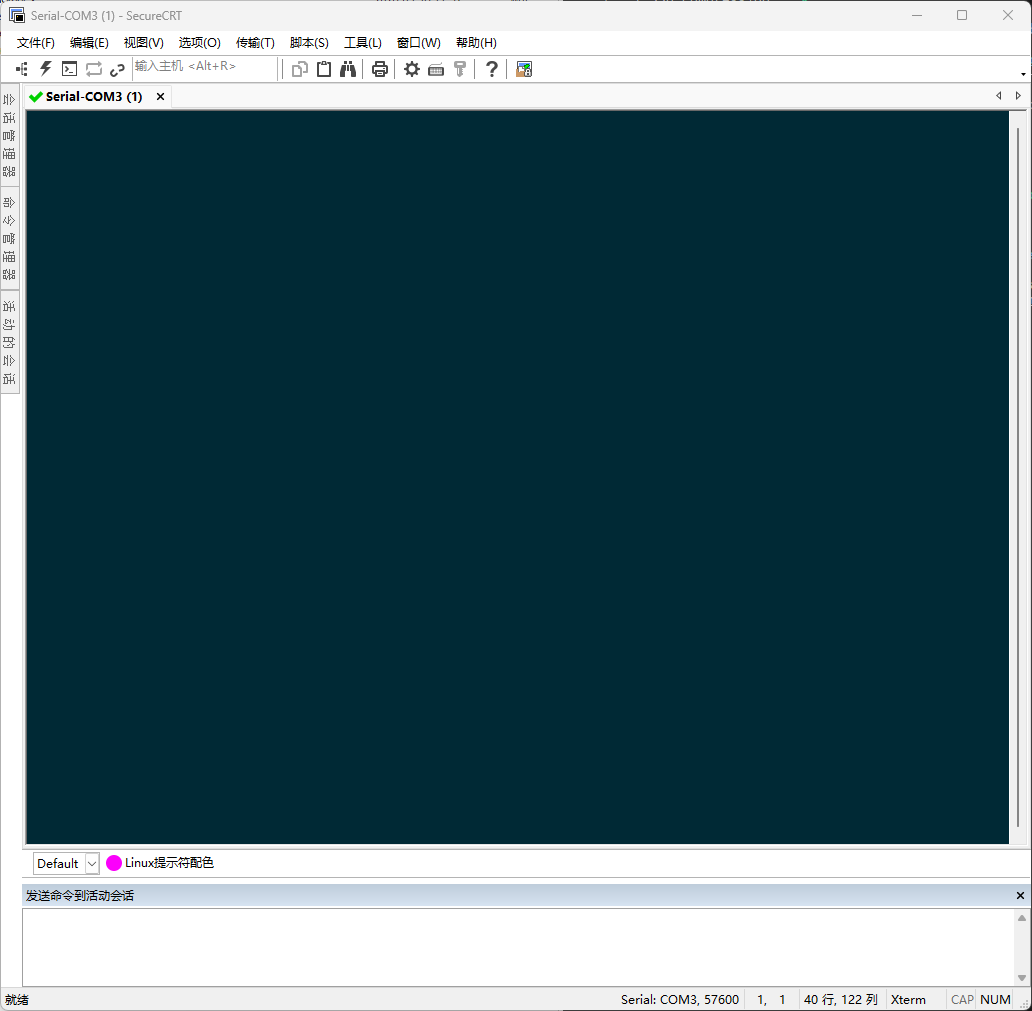Open Help question mark icon
Screen dimensions: 1032x1011
coord(491,69)
